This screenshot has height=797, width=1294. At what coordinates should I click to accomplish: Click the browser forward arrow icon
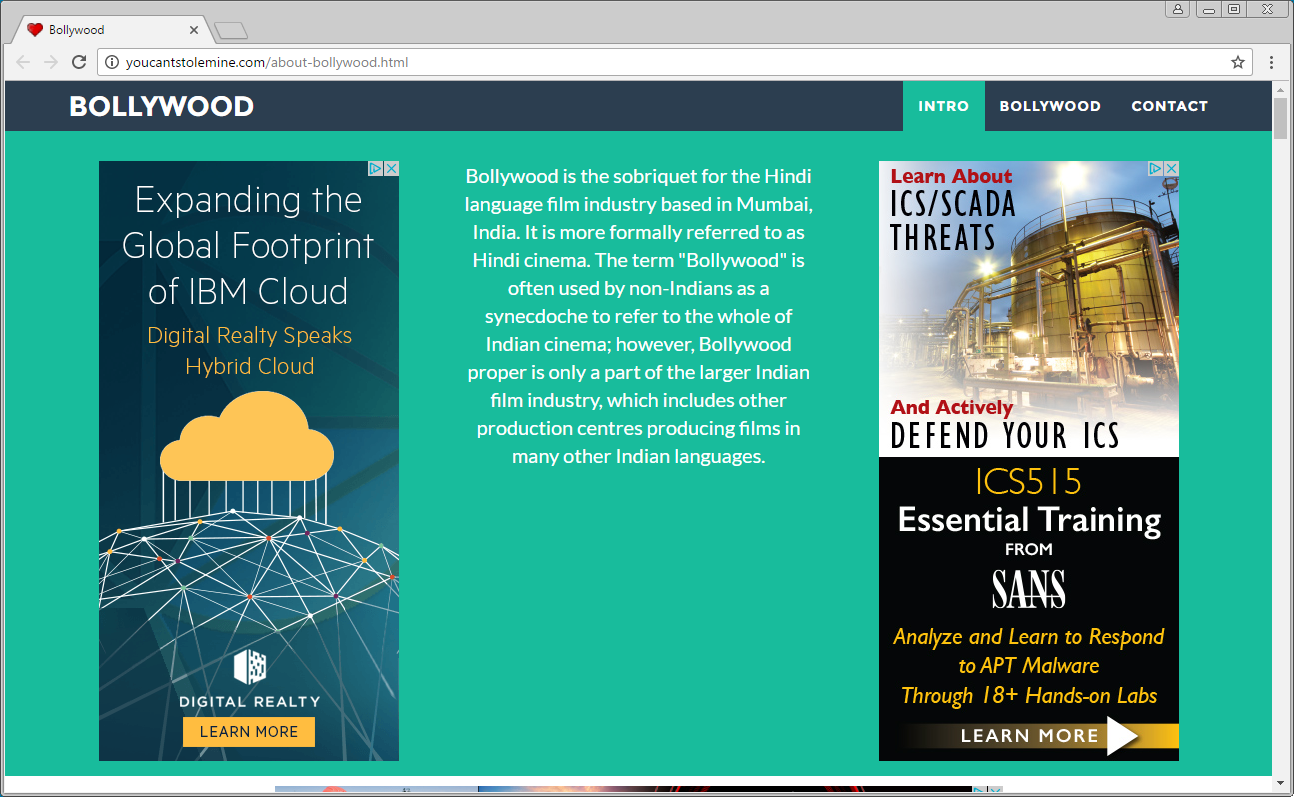coord(50,62)
